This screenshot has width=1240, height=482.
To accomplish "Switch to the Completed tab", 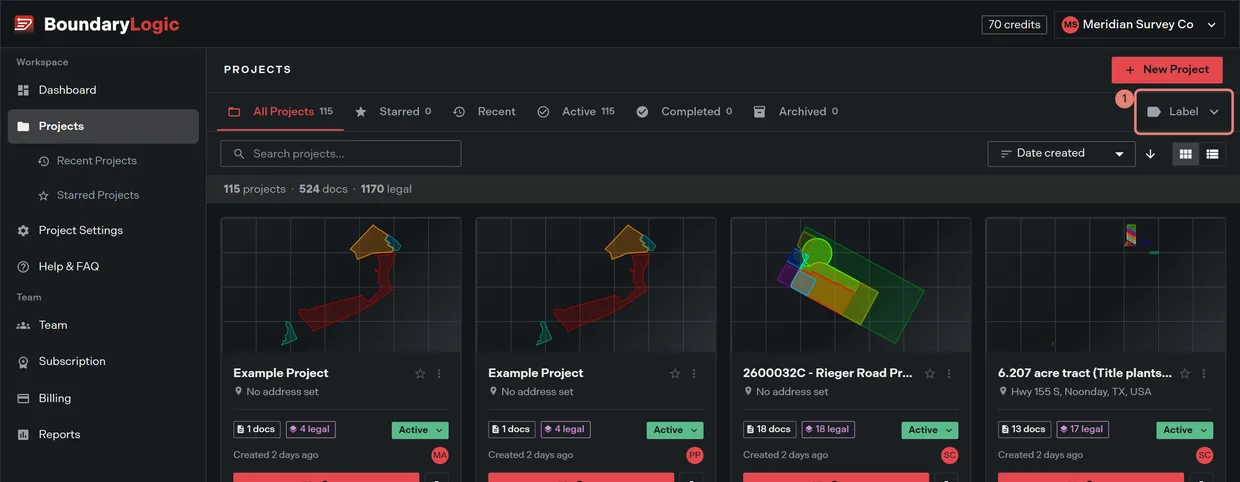I will tap(684, 112).
